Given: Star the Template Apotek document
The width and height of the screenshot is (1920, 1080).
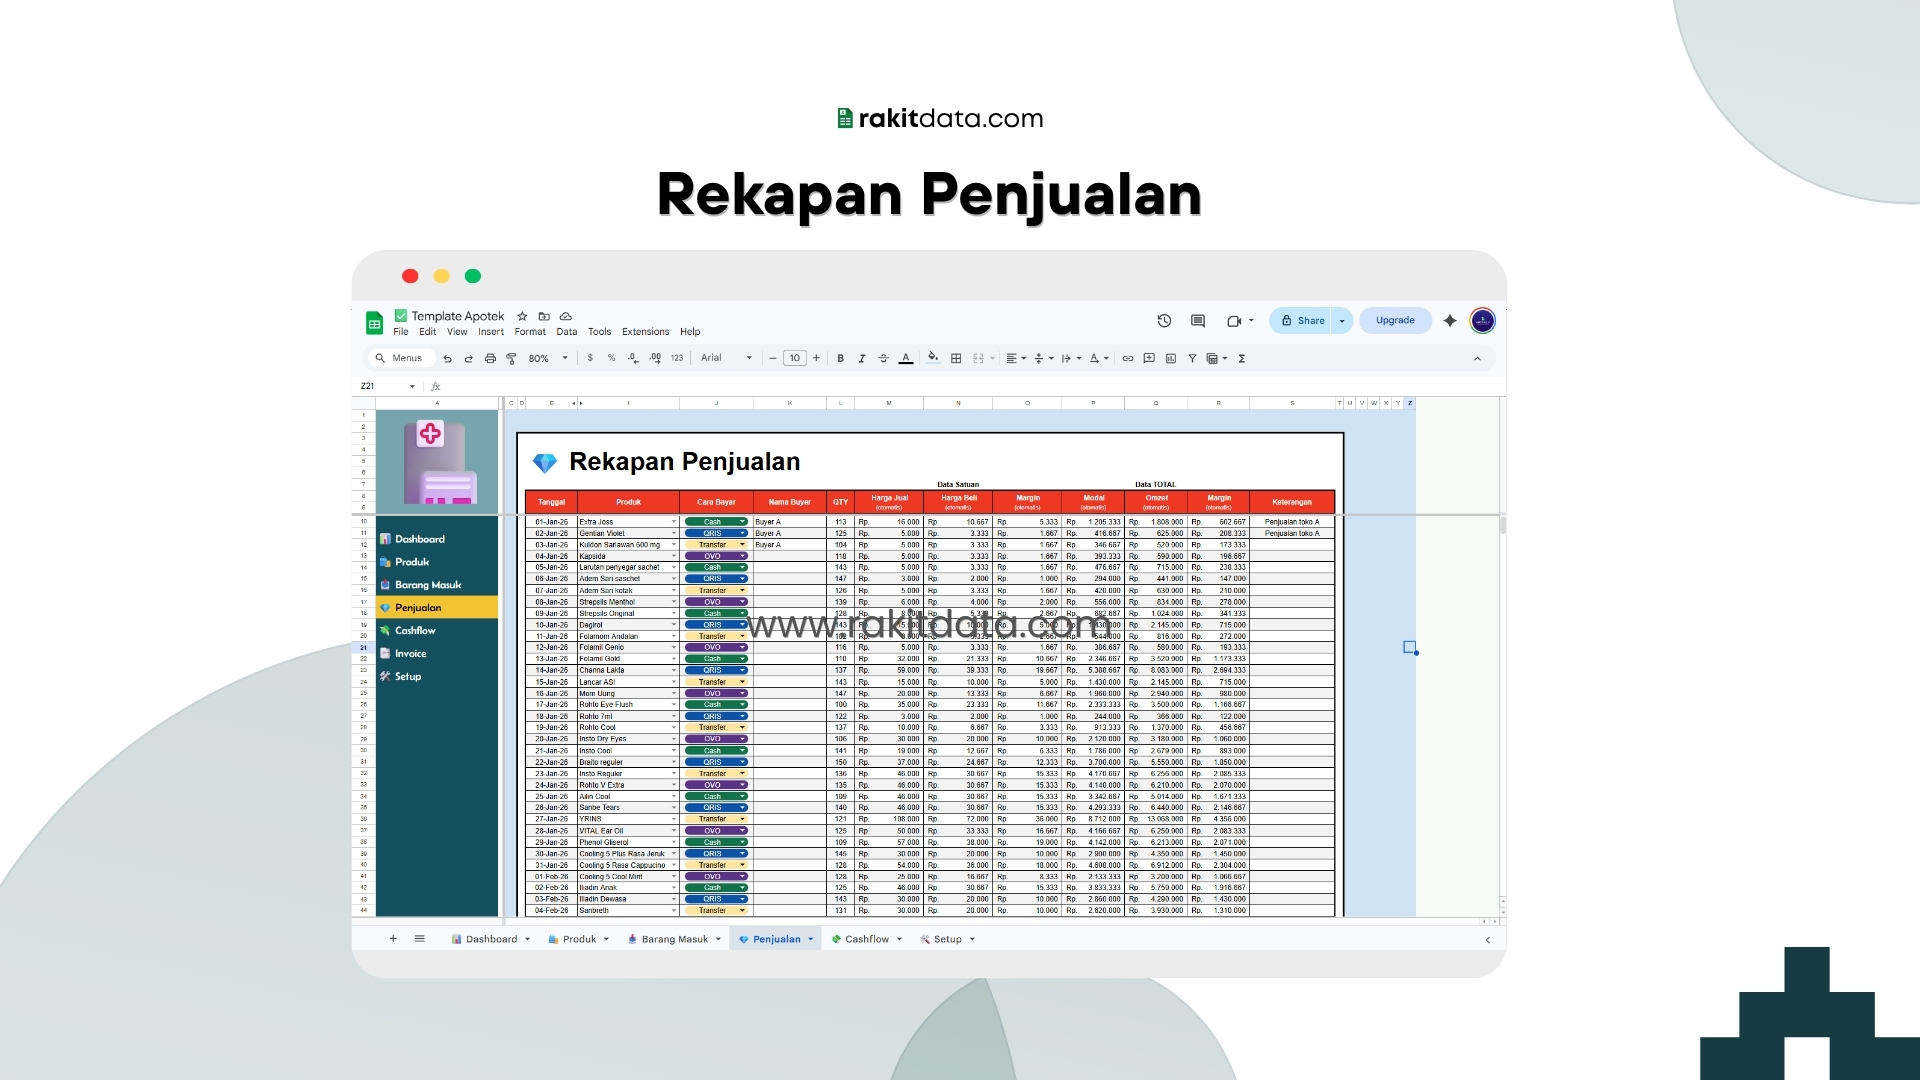Looking at the screenshot, I should click(522, 316).
